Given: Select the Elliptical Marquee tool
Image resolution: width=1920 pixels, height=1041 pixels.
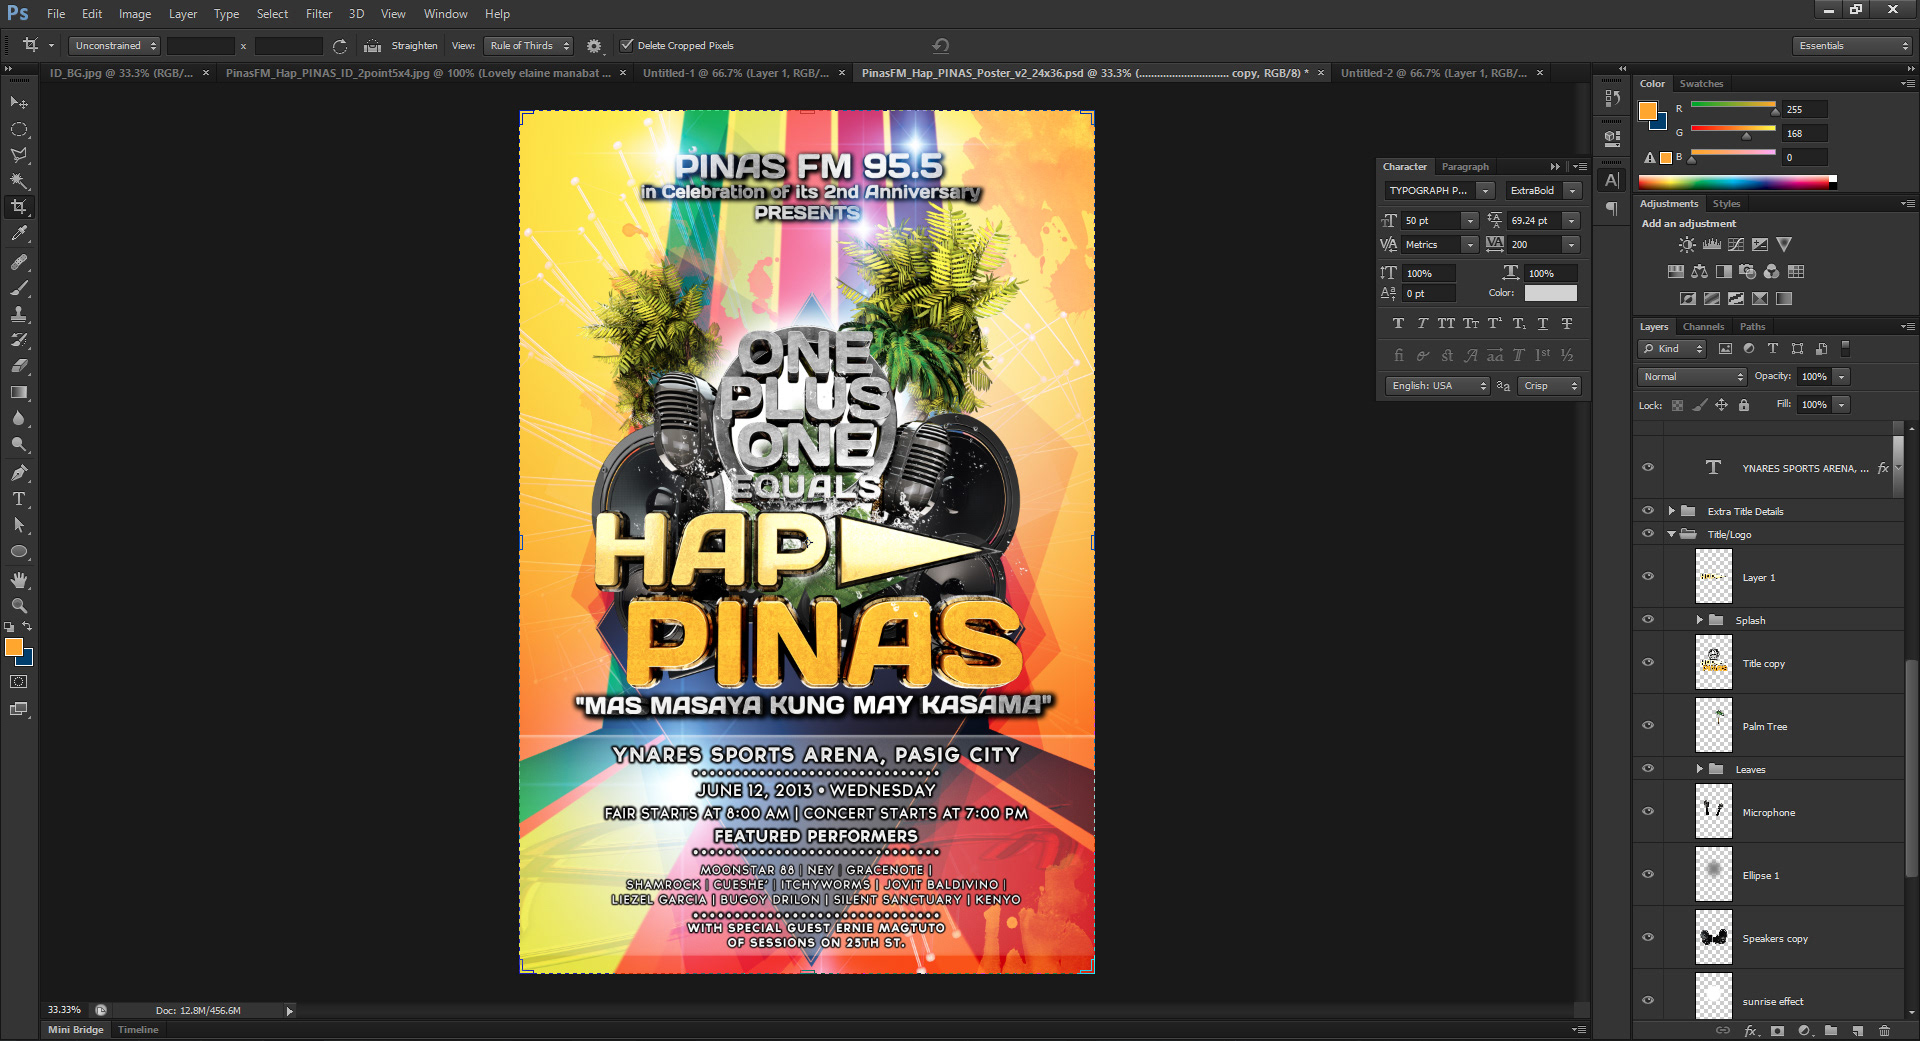Looking at the screenshot, I should (x=19, y=129).
